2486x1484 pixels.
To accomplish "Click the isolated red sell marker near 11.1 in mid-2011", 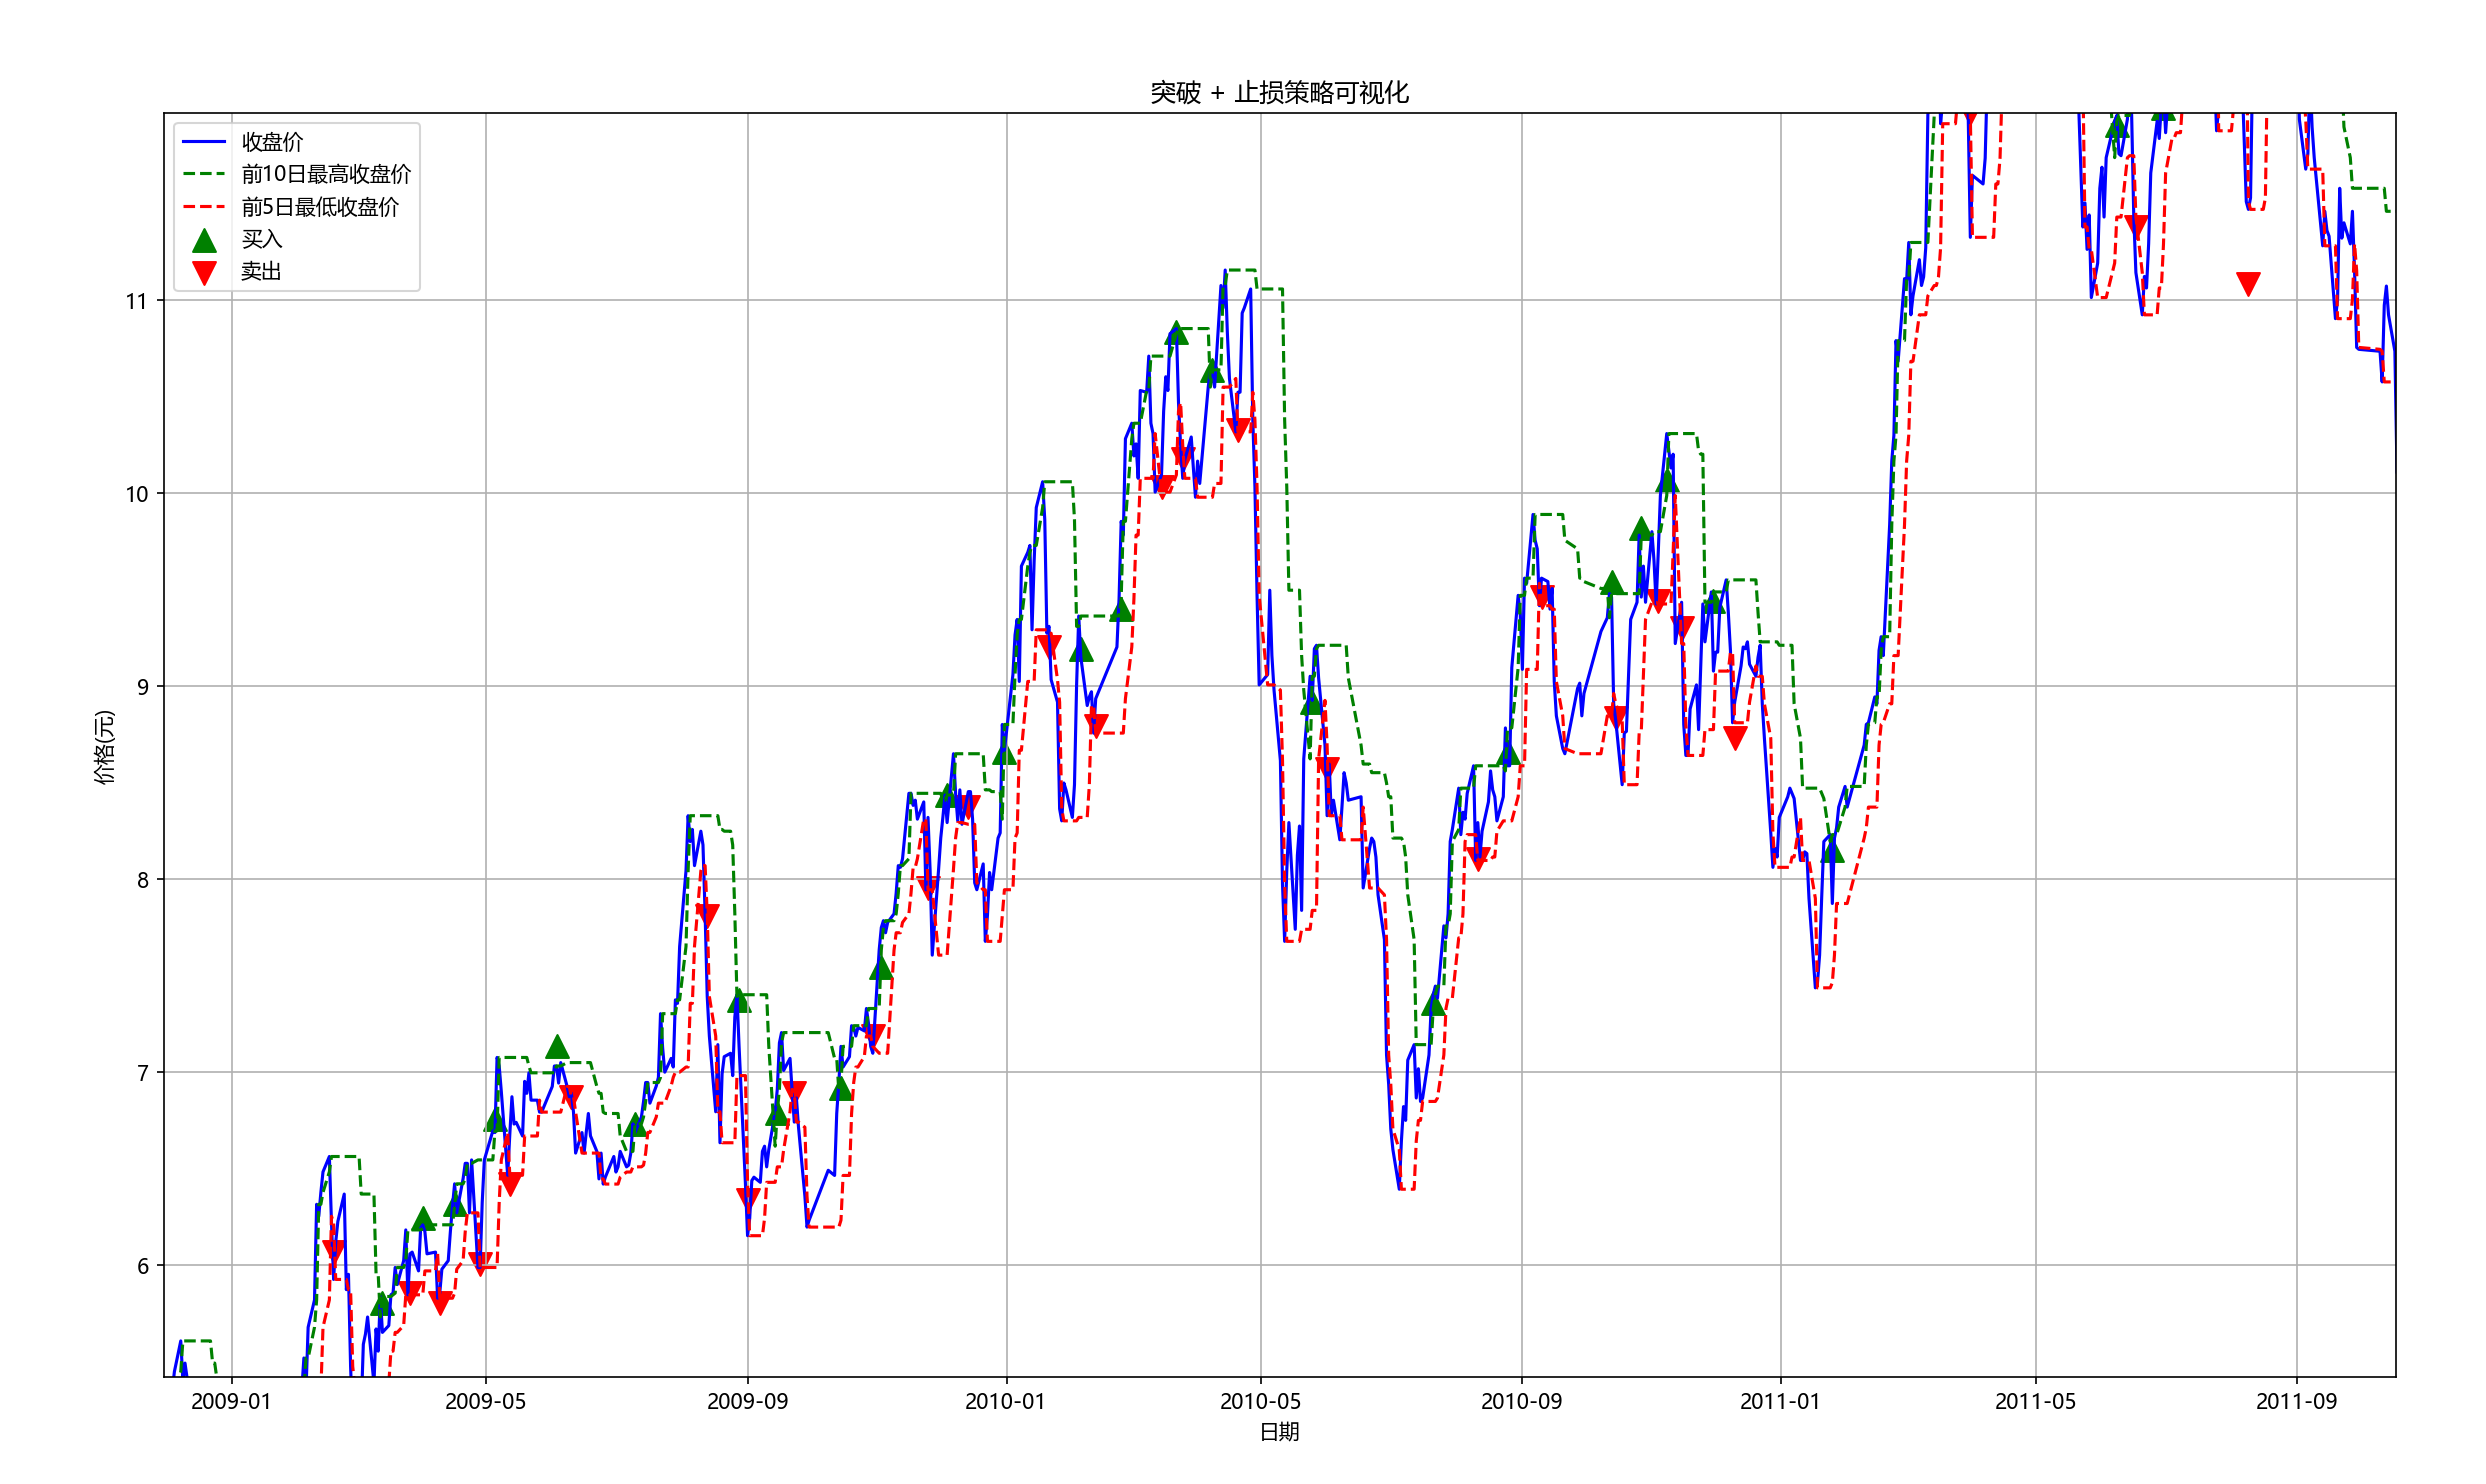I will (2248, 284).
